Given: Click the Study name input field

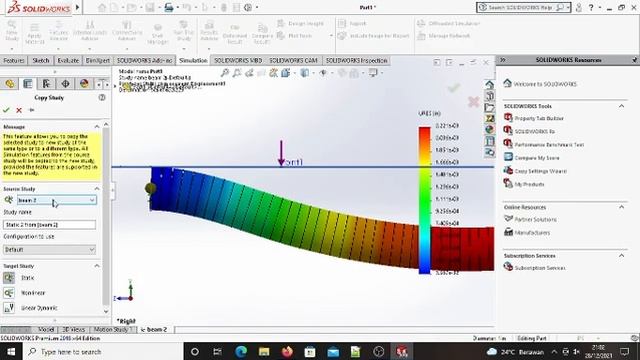Looking at the screenshot, I should [x=49, y=224].
